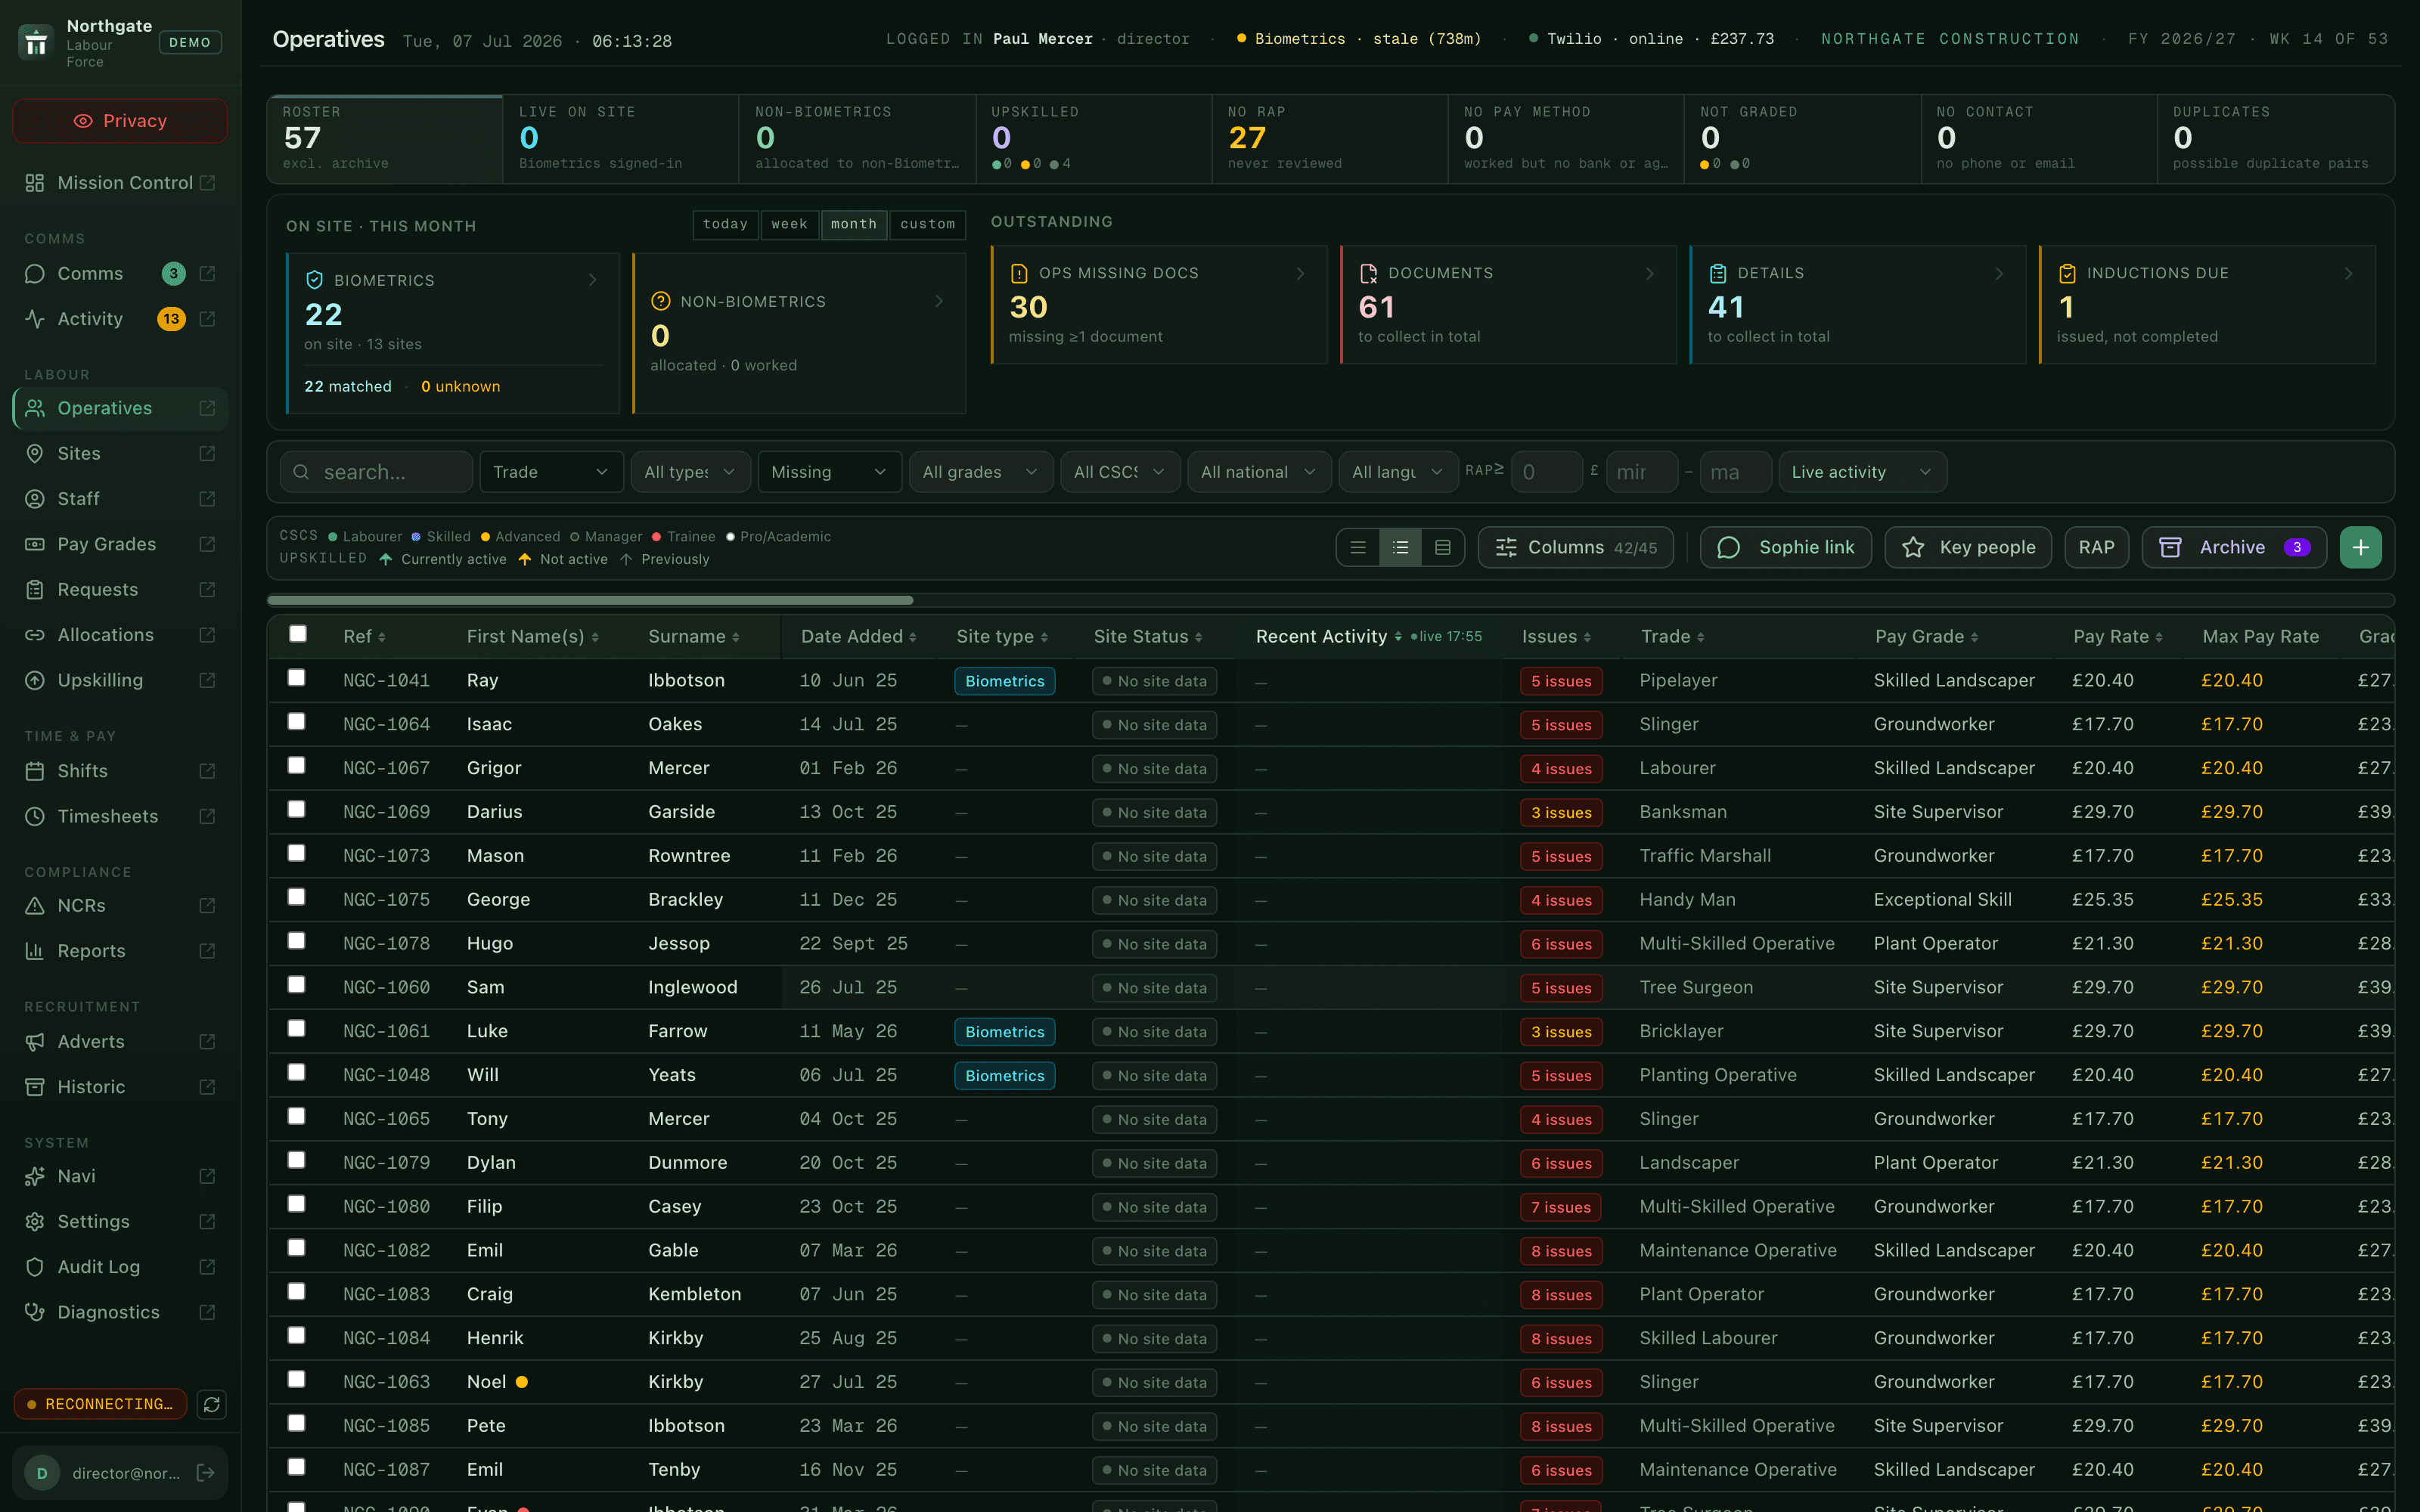The image size is (2420, 1512).
Task: Open Staff pop-out icon
Action: (x=207, y=499)
